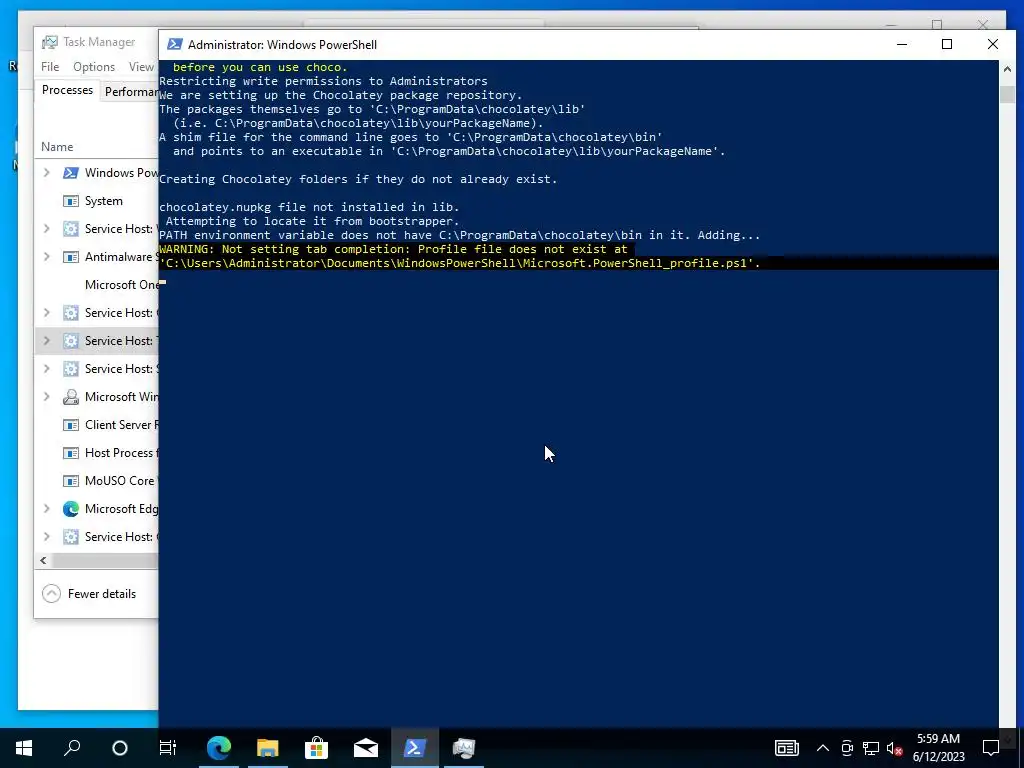Viewport: 1024px width, 768px height.
Task: Open Task View on the taskbar
Action: pyautogui.click(x=168, y=748)
